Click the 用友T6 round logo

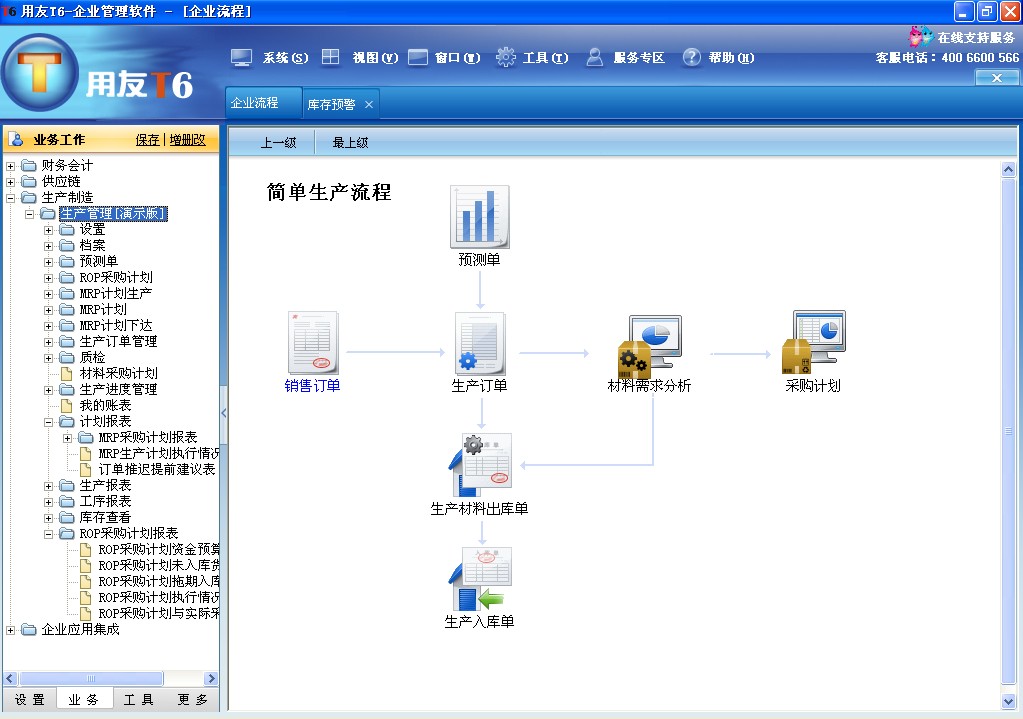tap(40, 72)
